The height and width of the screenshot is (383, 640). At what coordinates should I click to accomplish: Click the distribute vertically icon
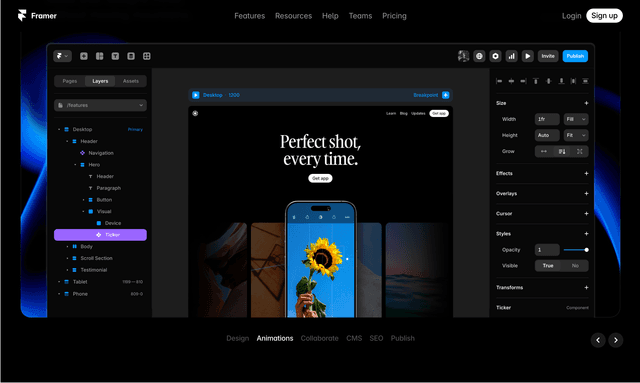585,81
